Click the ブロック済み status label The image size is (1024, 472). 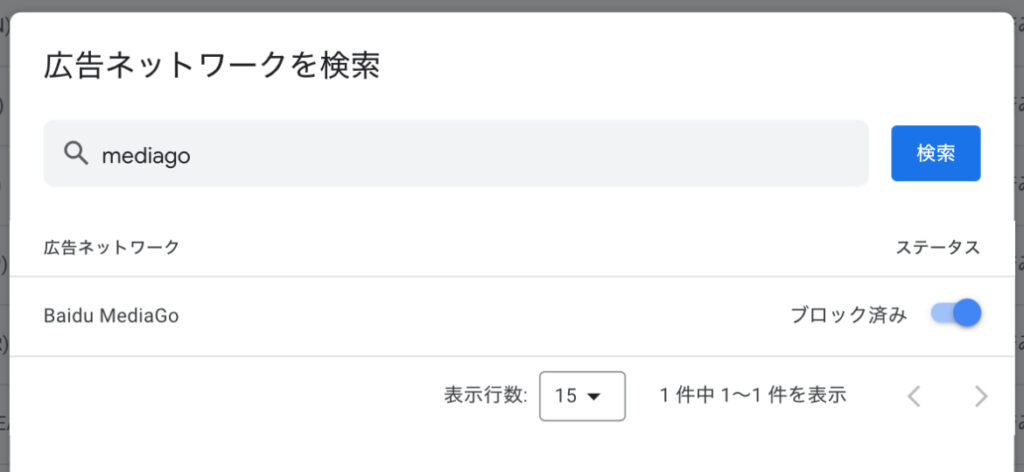pos(849,315)
